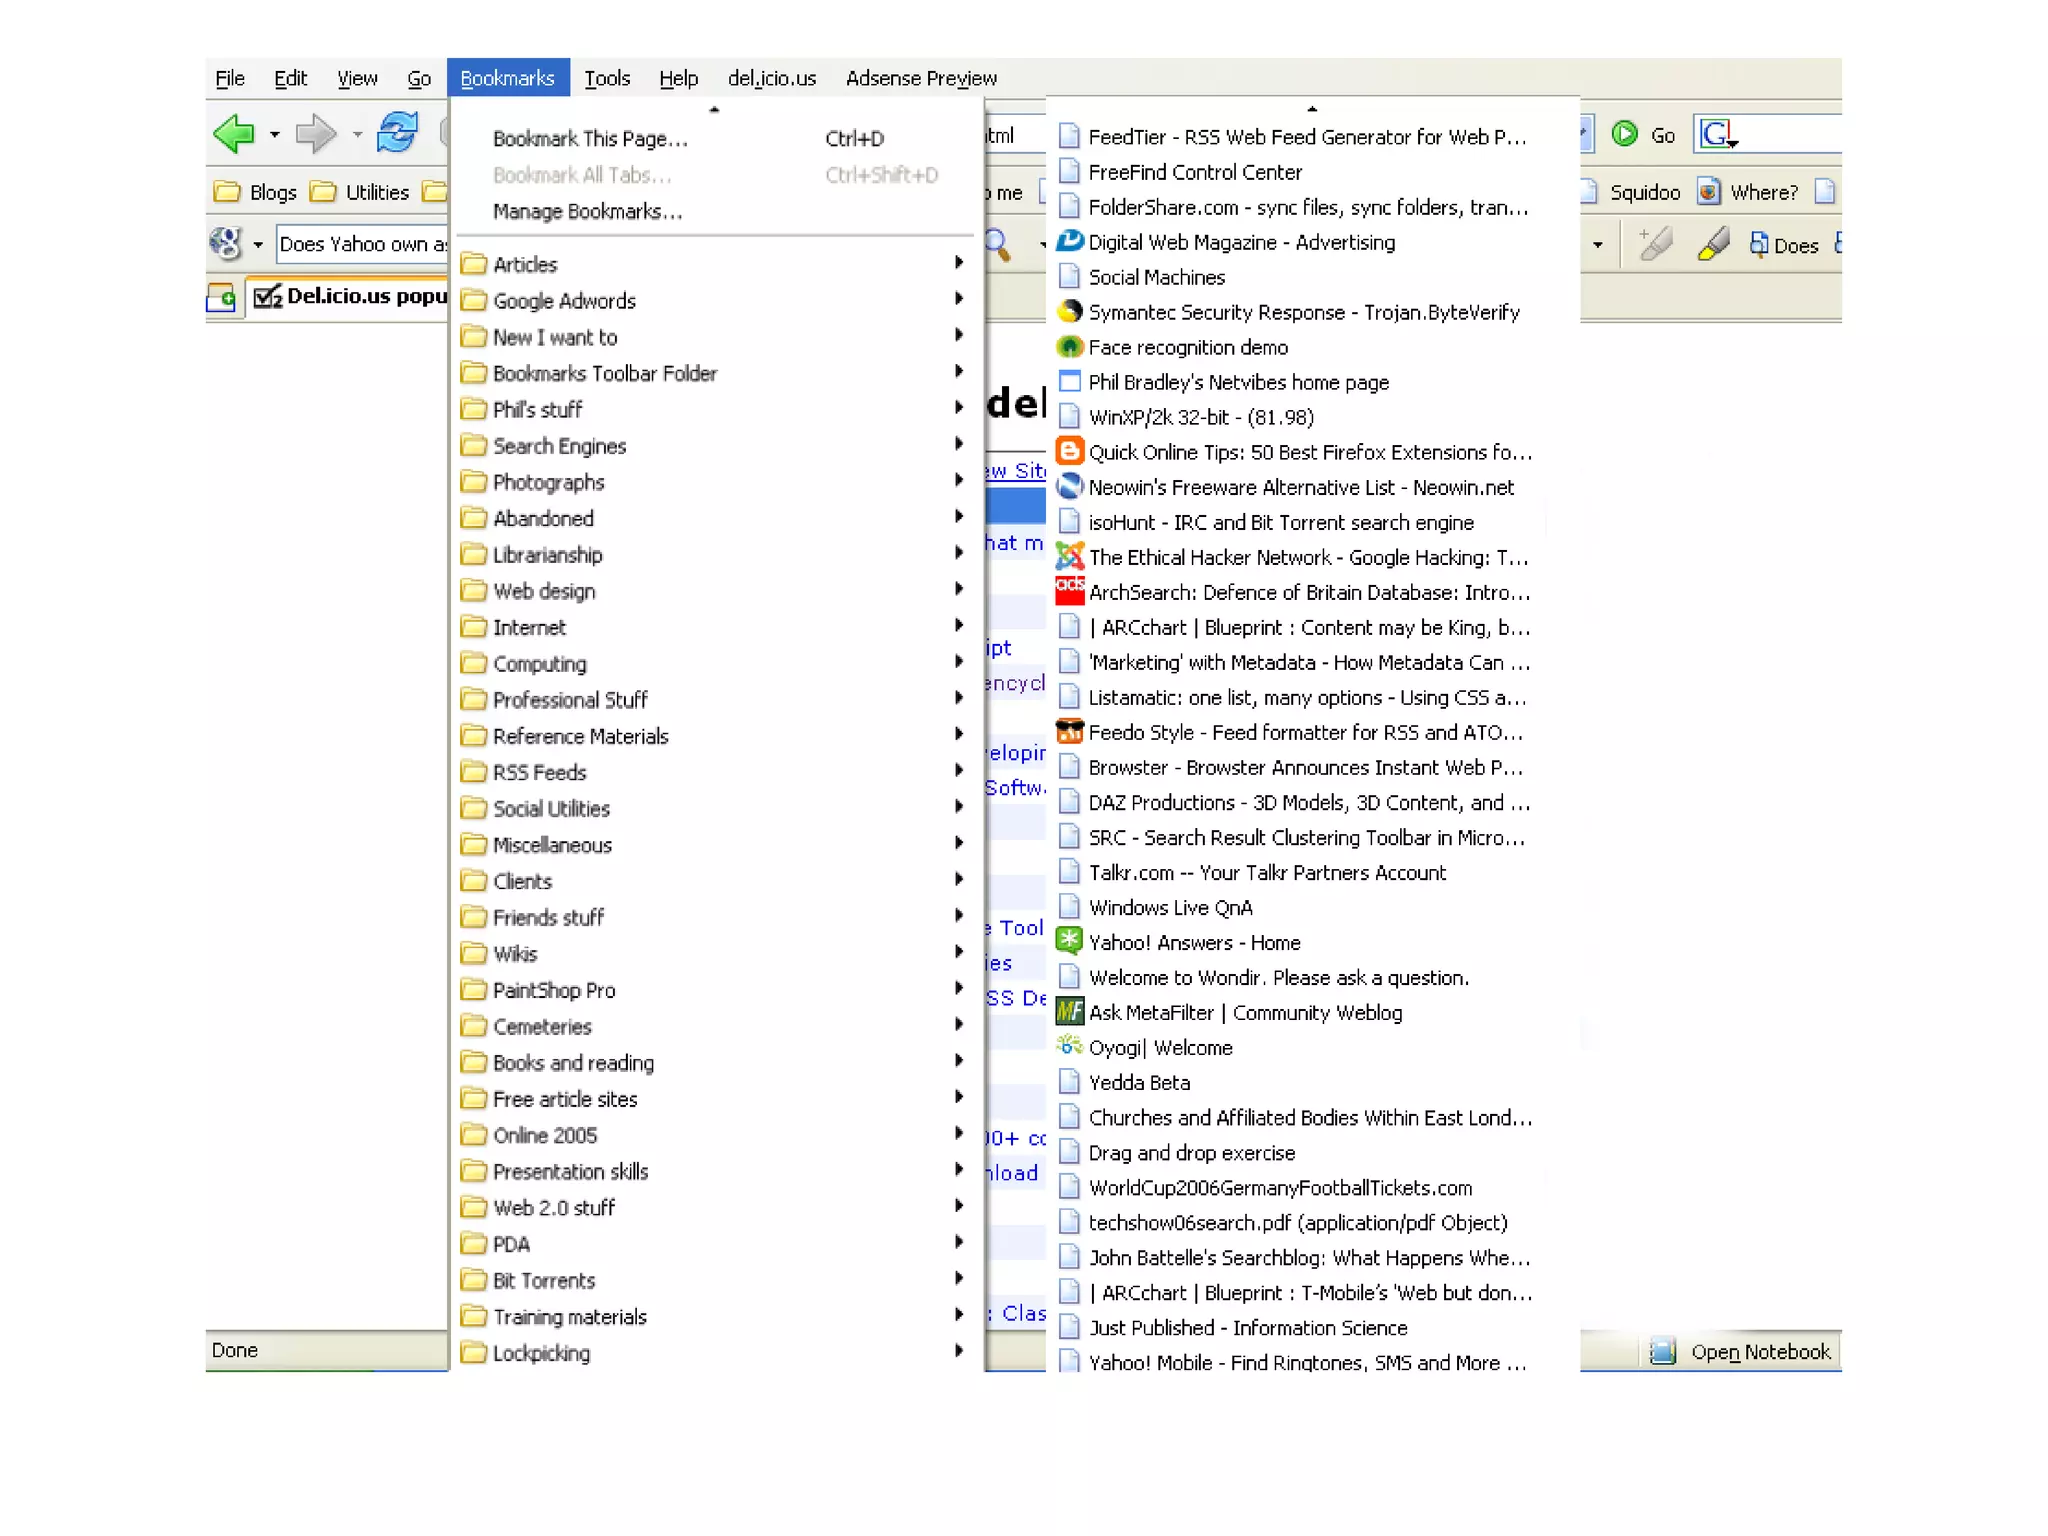
Task: Open the Yahoo! Answers - Home bookmark
Action: tap(1194, 942)
